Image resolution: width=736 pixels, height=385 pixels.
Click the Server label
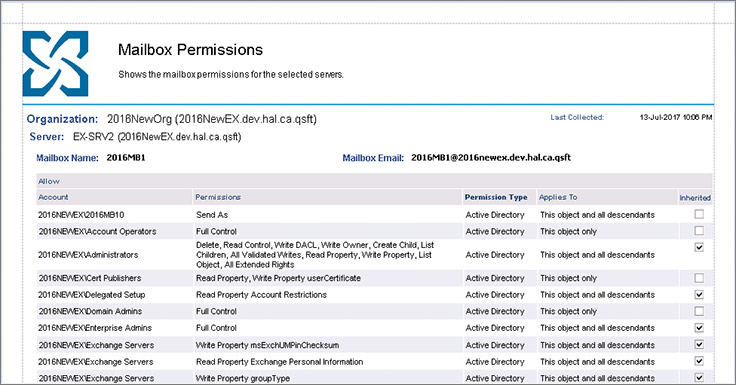(x=46, y=137)
